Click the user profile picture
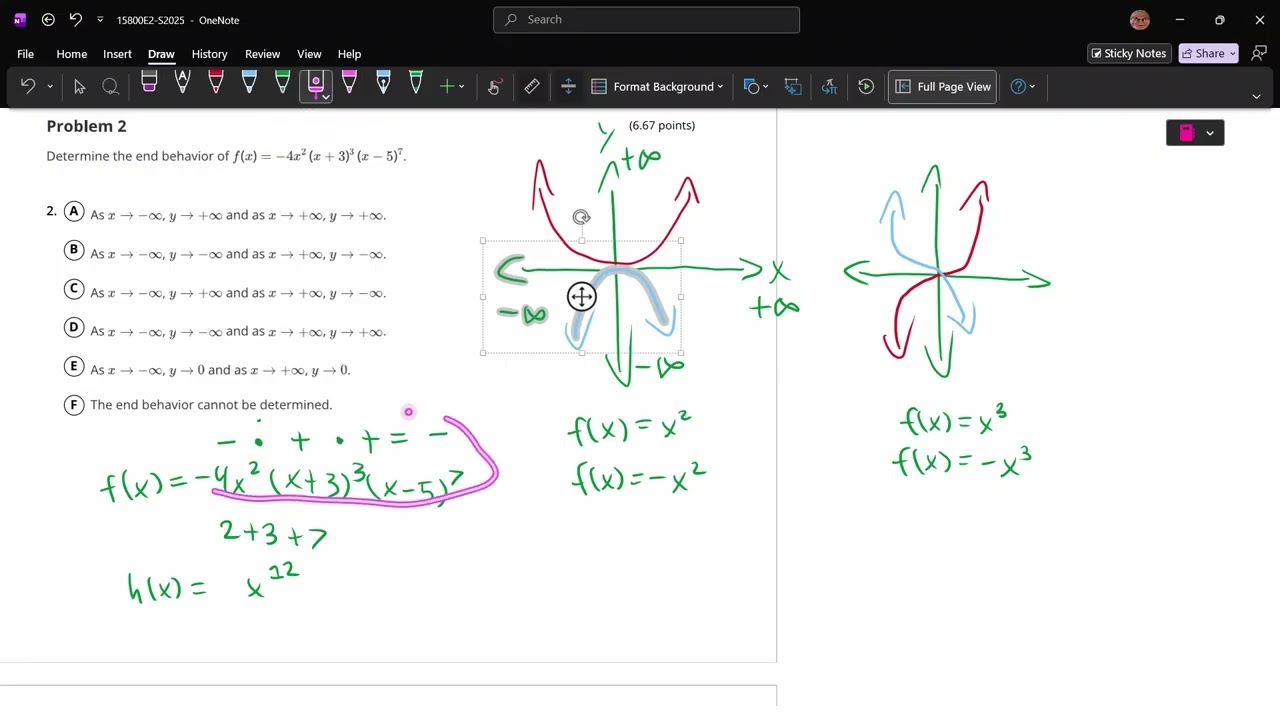The image size is (1280, 720). pos(1140,20)
